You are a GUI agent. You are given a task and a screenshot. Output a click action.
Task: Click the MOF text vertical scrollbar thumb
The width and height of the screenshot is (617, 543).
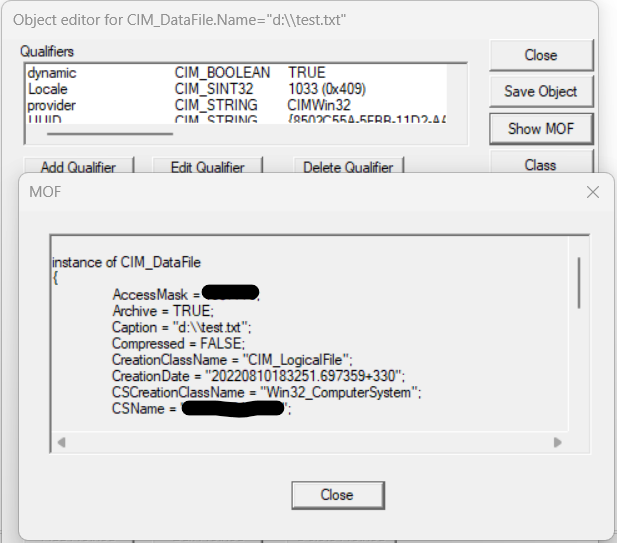click(x=579, y=282)
